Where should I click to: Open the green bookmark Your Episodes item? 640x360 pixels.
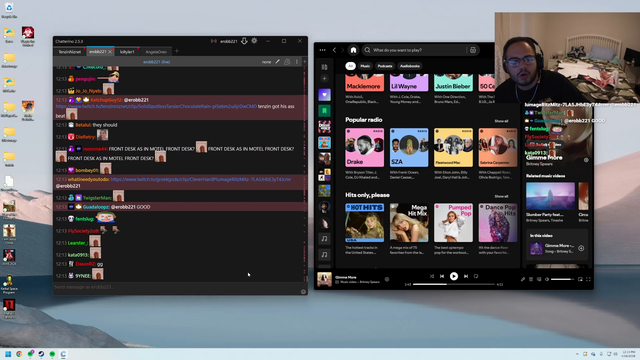[324, 111]
